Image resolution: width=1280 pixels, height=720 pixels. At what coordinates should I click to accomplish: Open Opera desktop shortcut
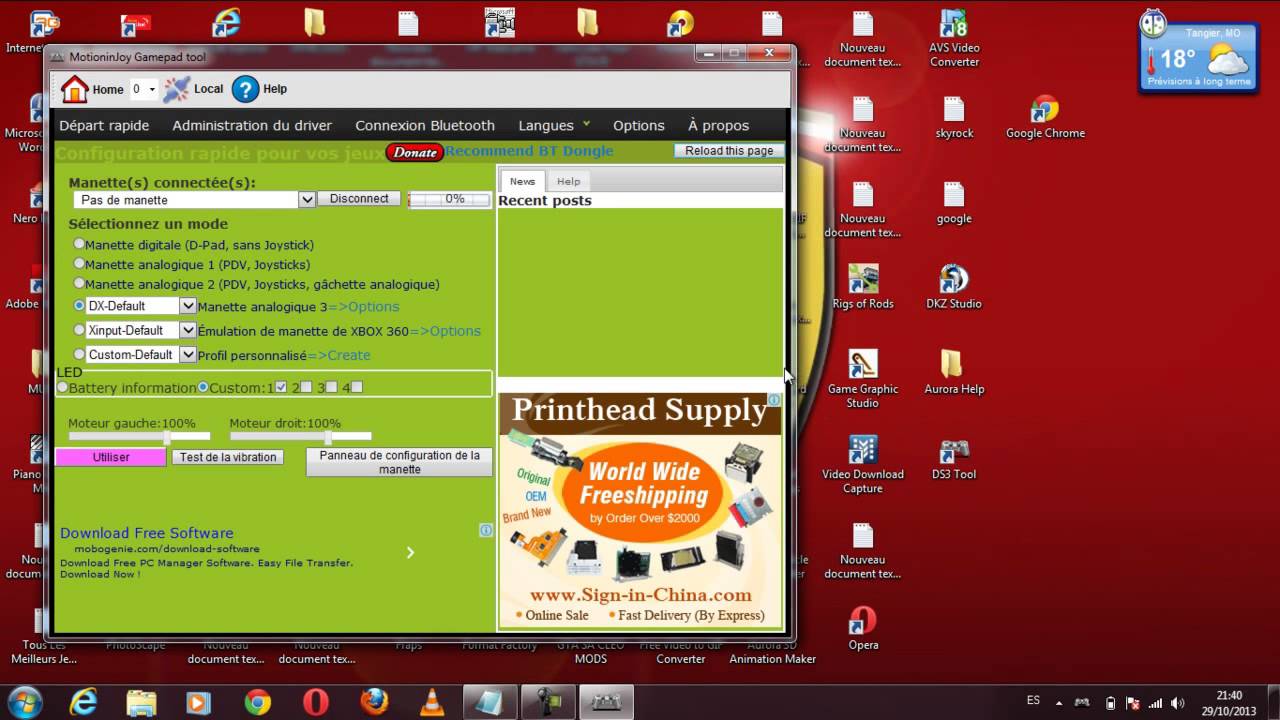(x=863, y=629)
